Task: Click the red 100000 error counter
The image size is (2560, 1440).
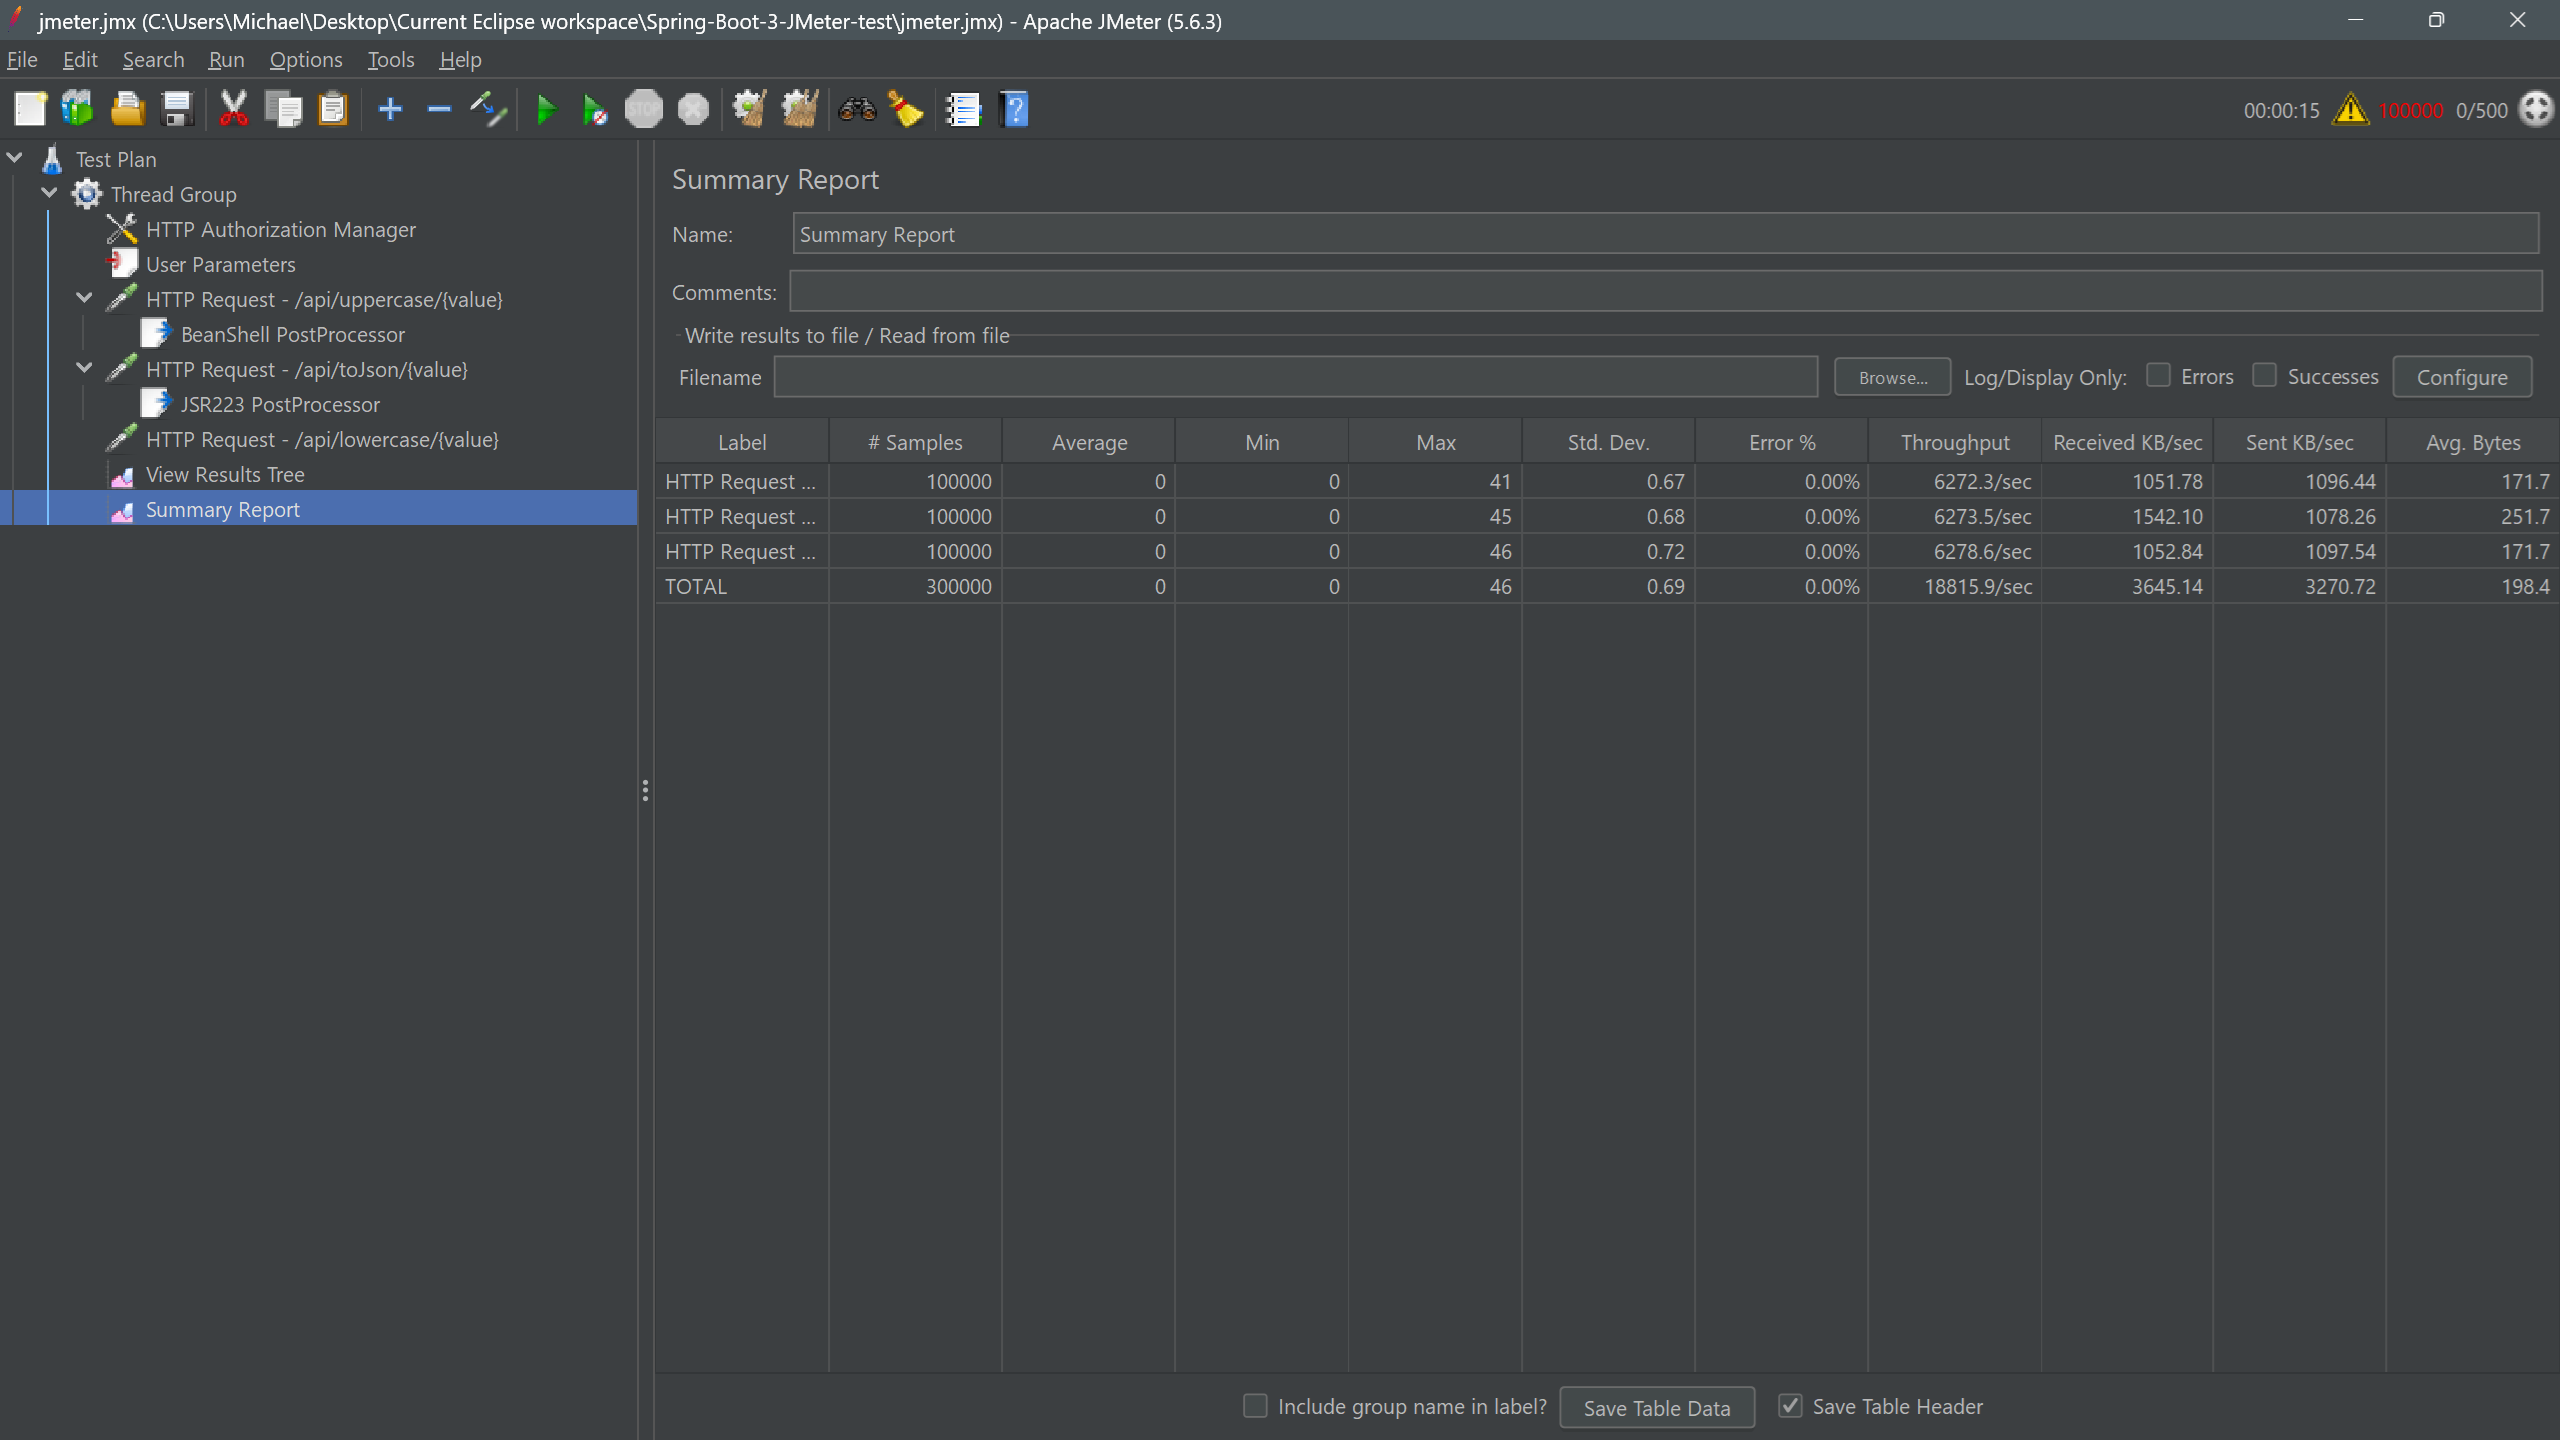Action: pyautogui.click(x=2411, y=110)
